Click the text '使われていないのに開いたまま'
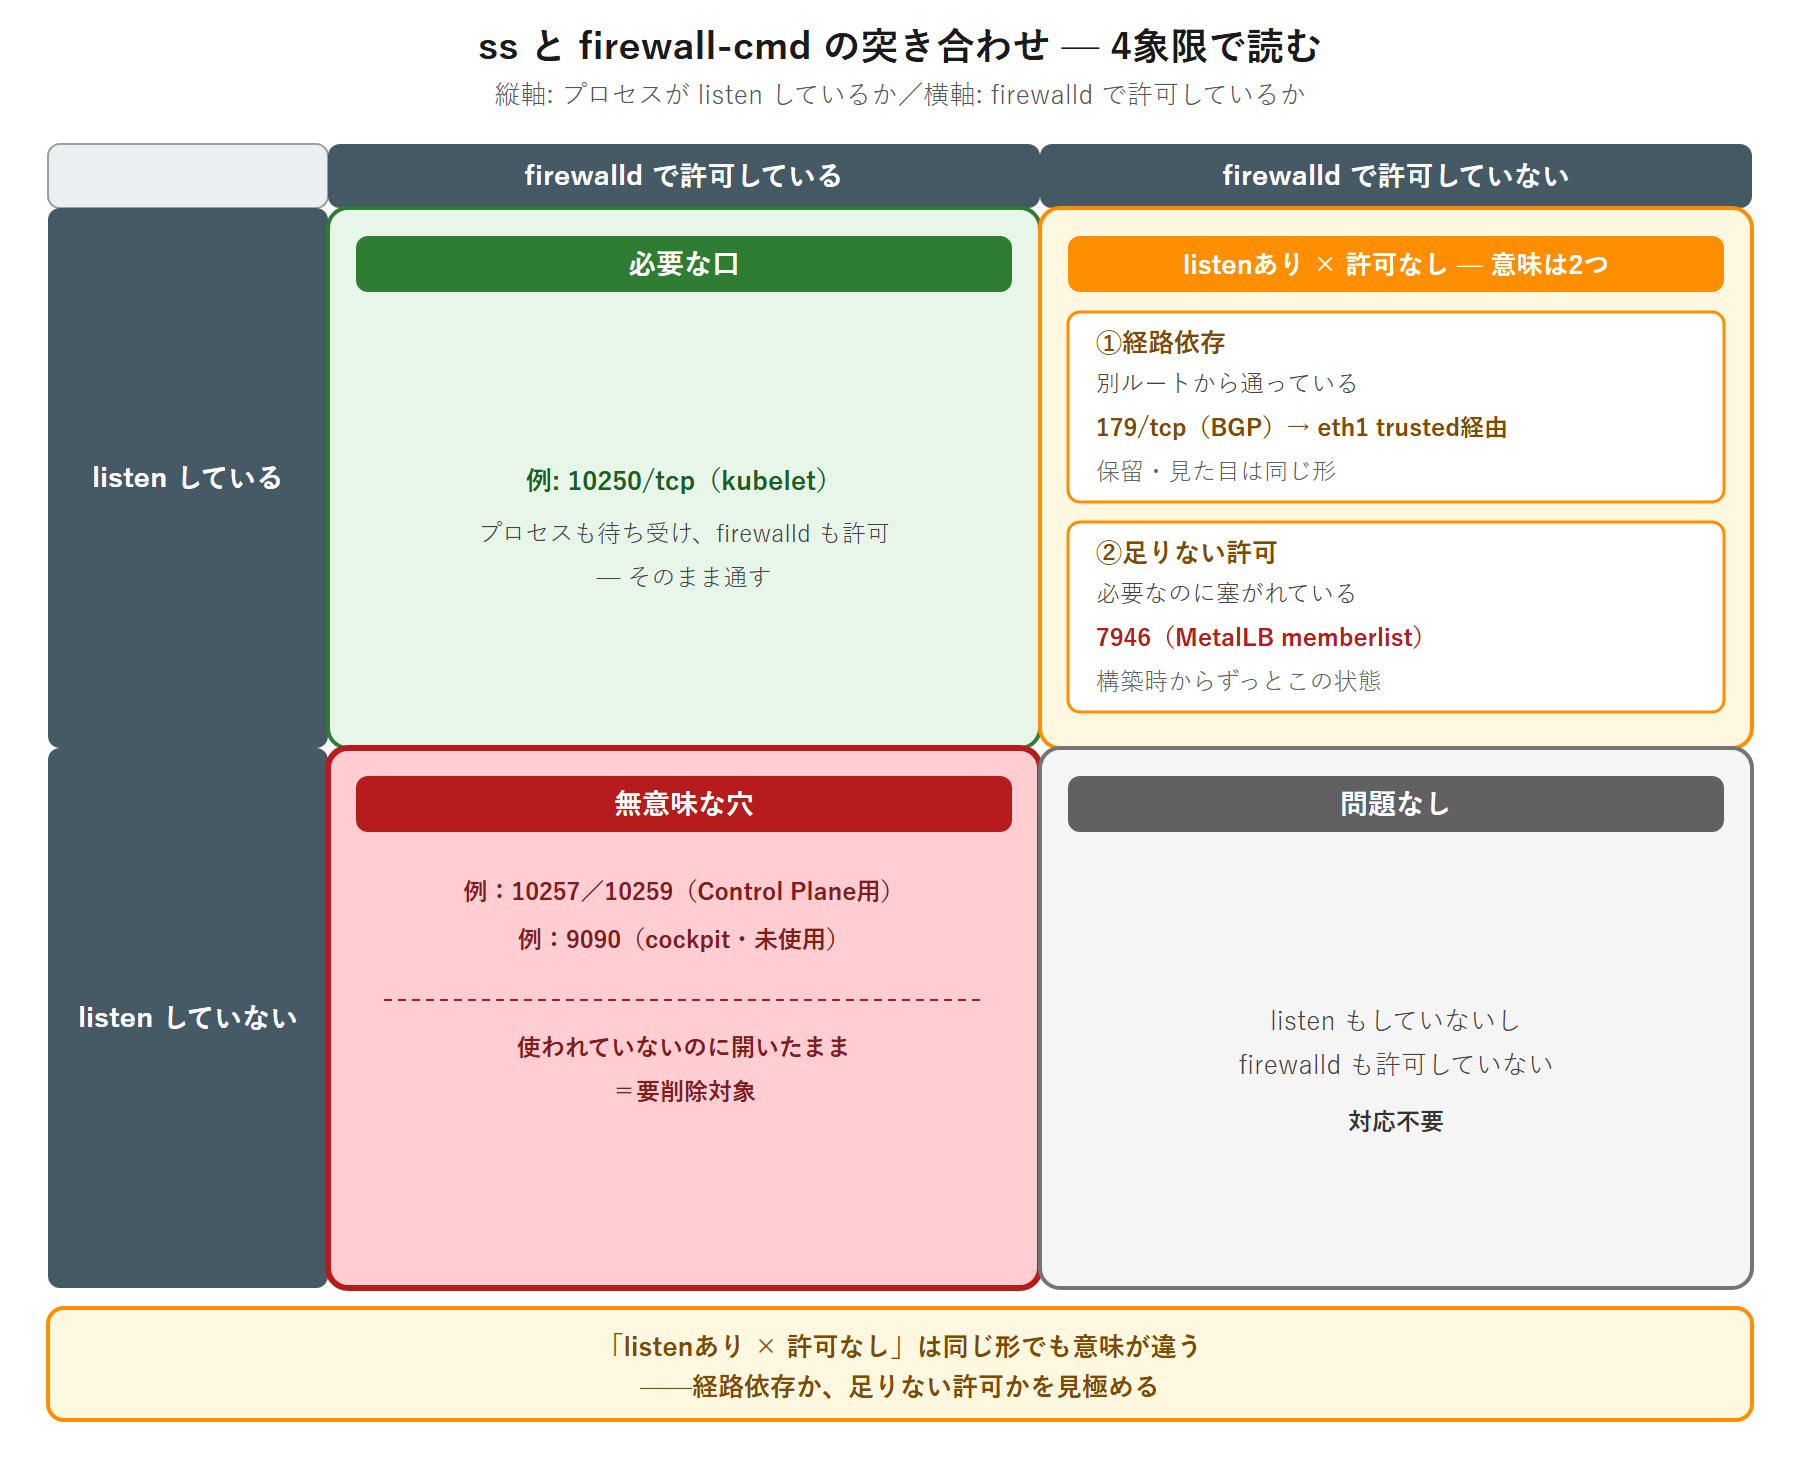Viewport: 1800px width, 1460px height. (x=684, y=1047)
